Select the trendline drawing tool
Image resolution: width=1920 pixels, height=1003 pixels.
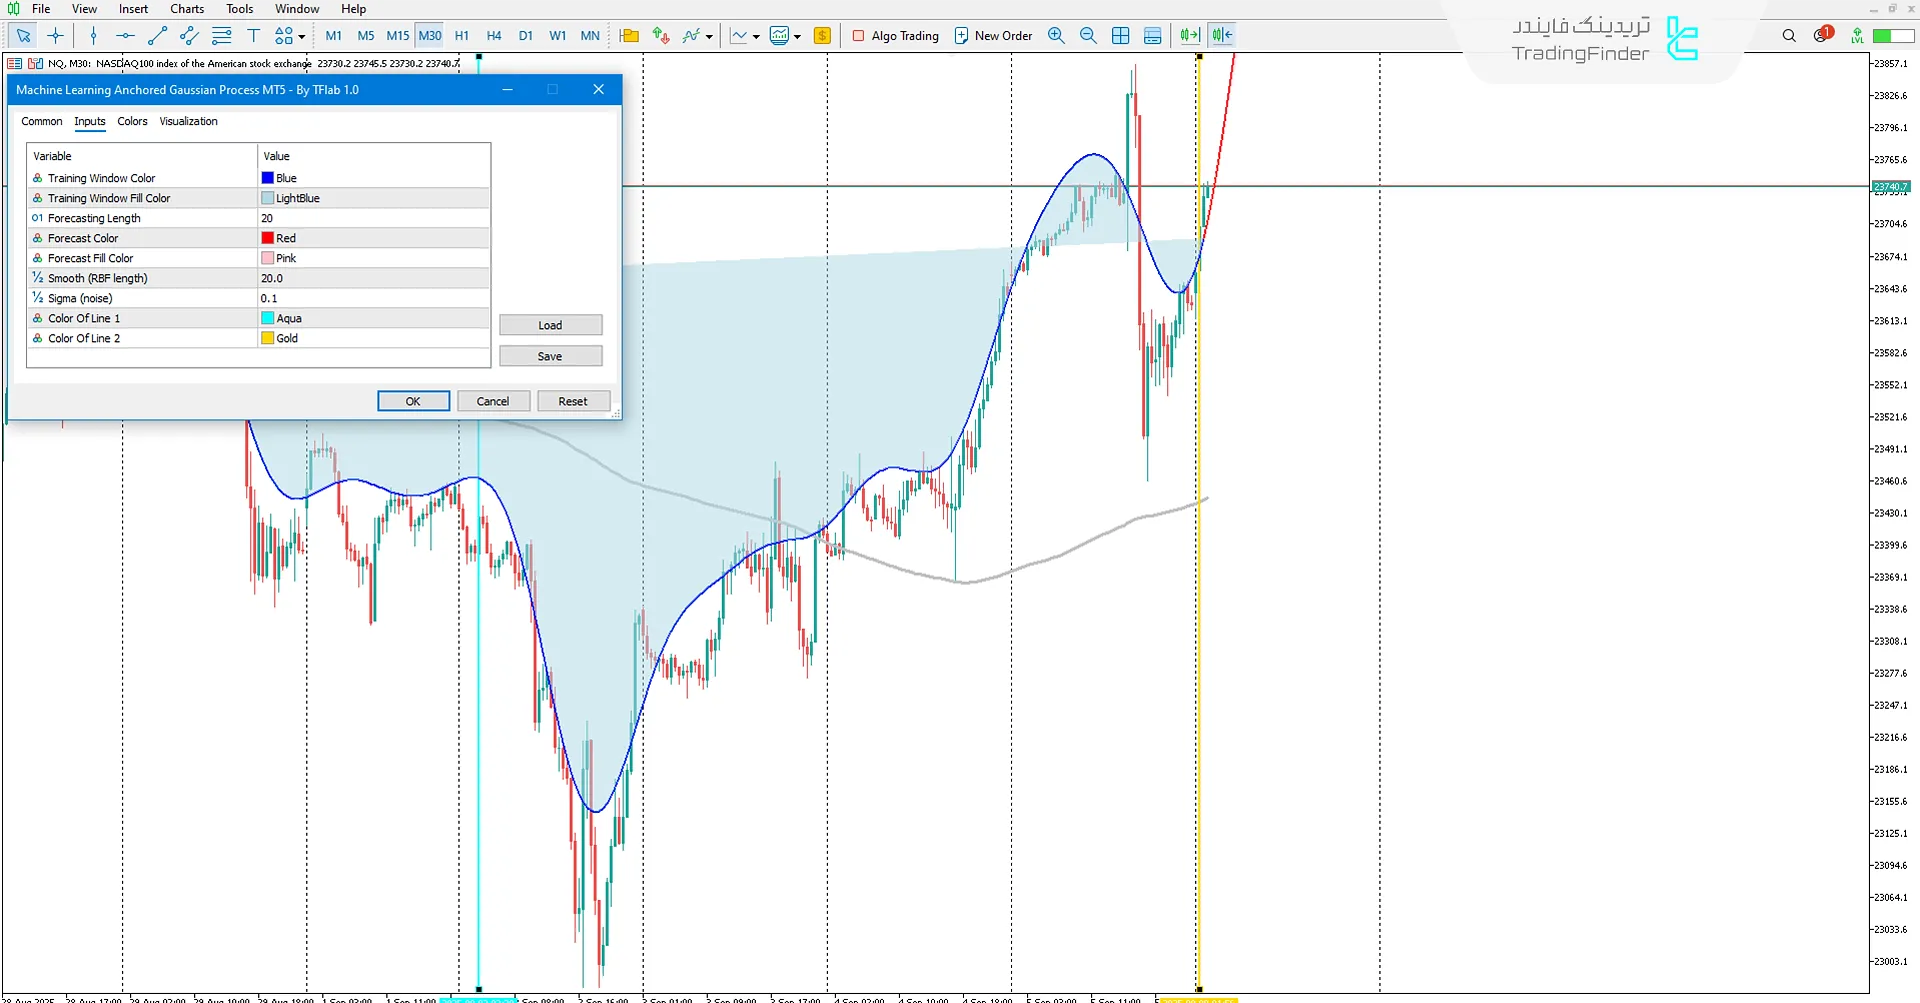click(x=157, y=36)
